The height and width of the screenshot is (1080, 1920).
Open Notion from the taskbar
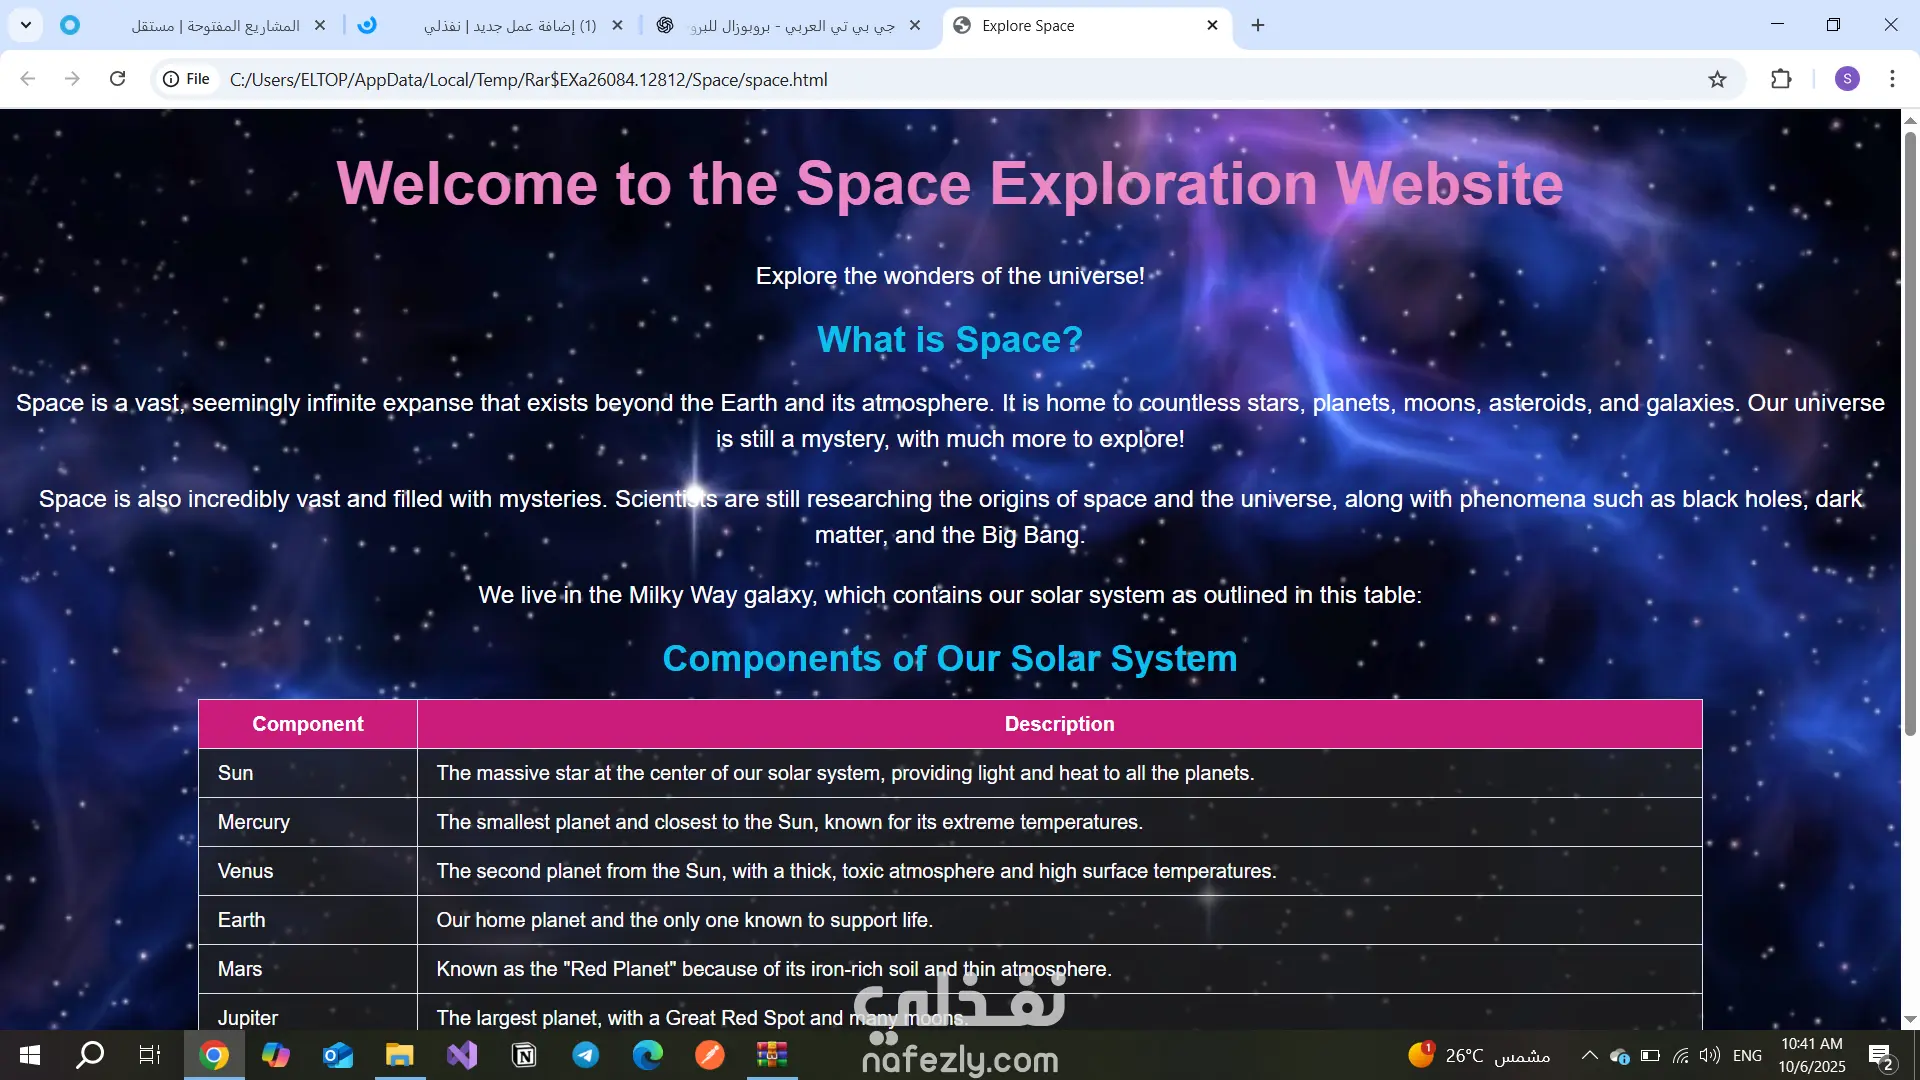524,1055
